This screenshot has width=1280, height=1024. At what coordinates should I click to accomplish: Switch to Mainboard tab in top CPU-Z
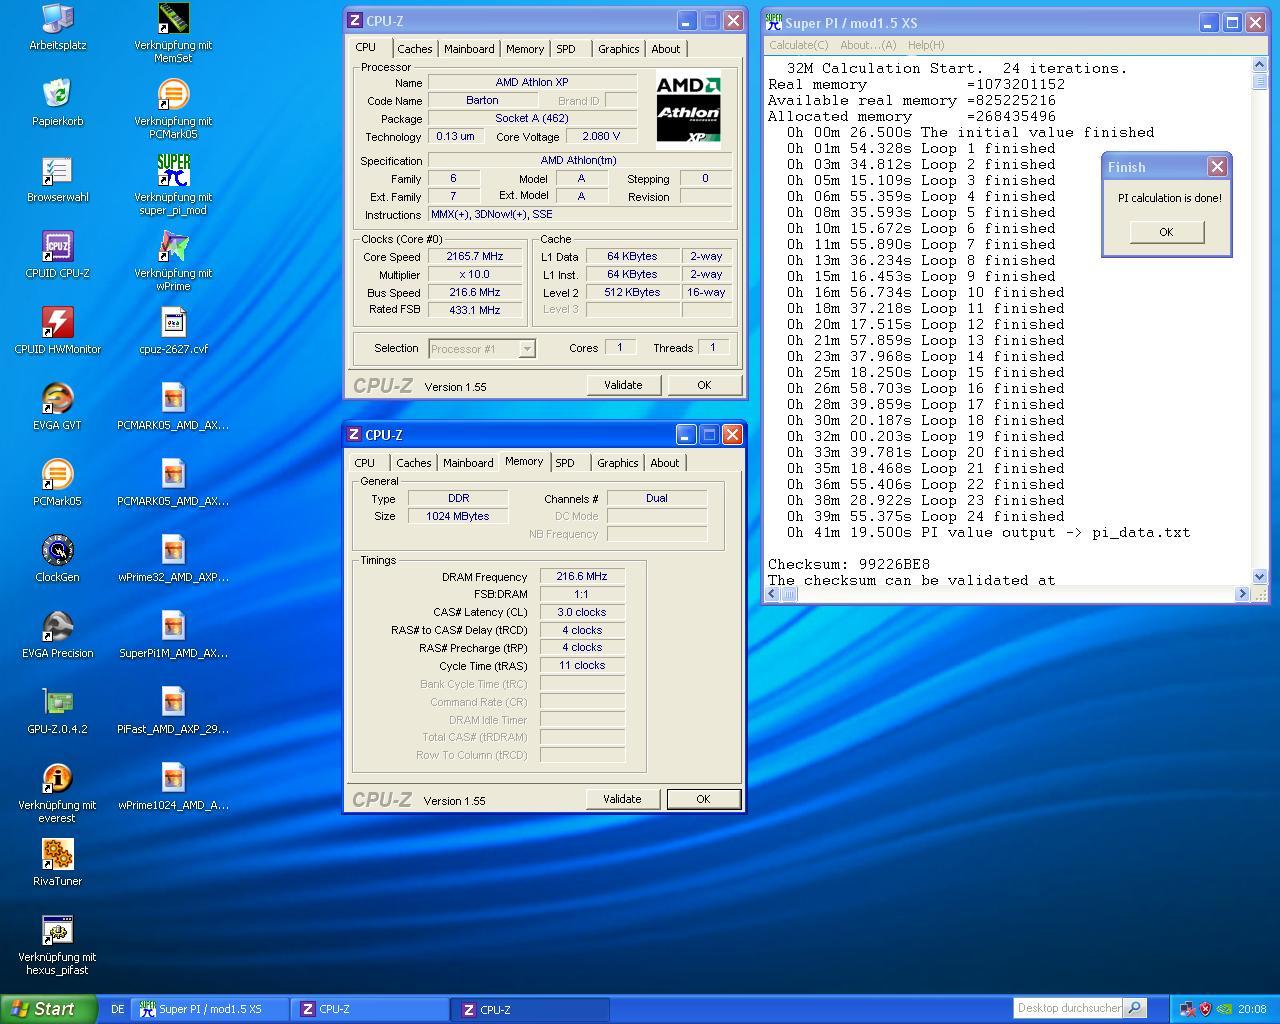469,49
